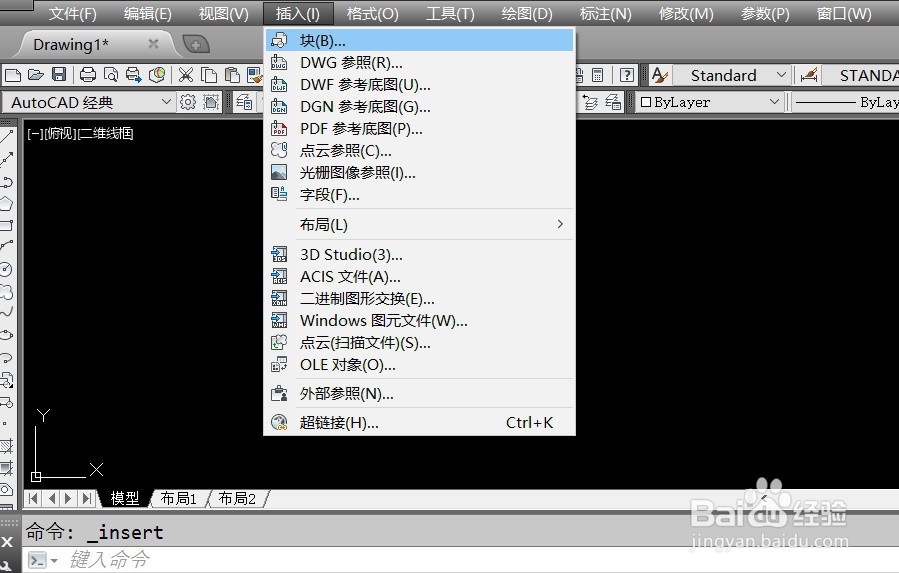Open workspace settings gear icon
The width and height of the screenshot is (899, 573).
[x=187, y=102]
